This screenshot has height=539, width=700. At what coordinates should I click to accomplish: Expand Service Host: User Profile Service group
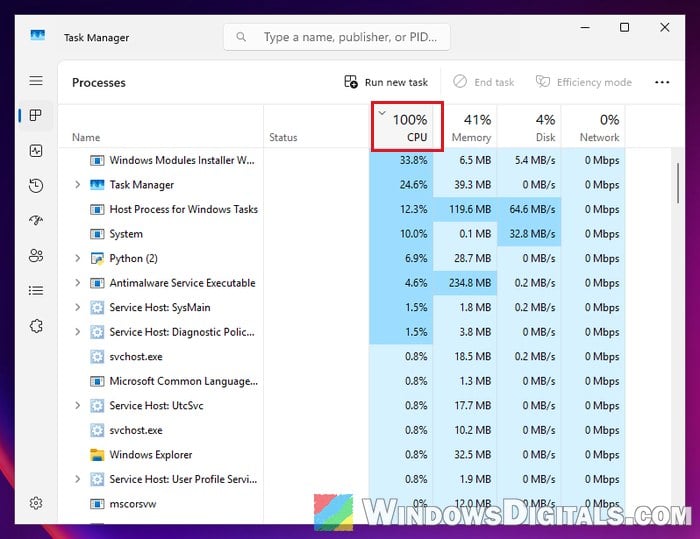pyautogui.click(x=78, y=479)
